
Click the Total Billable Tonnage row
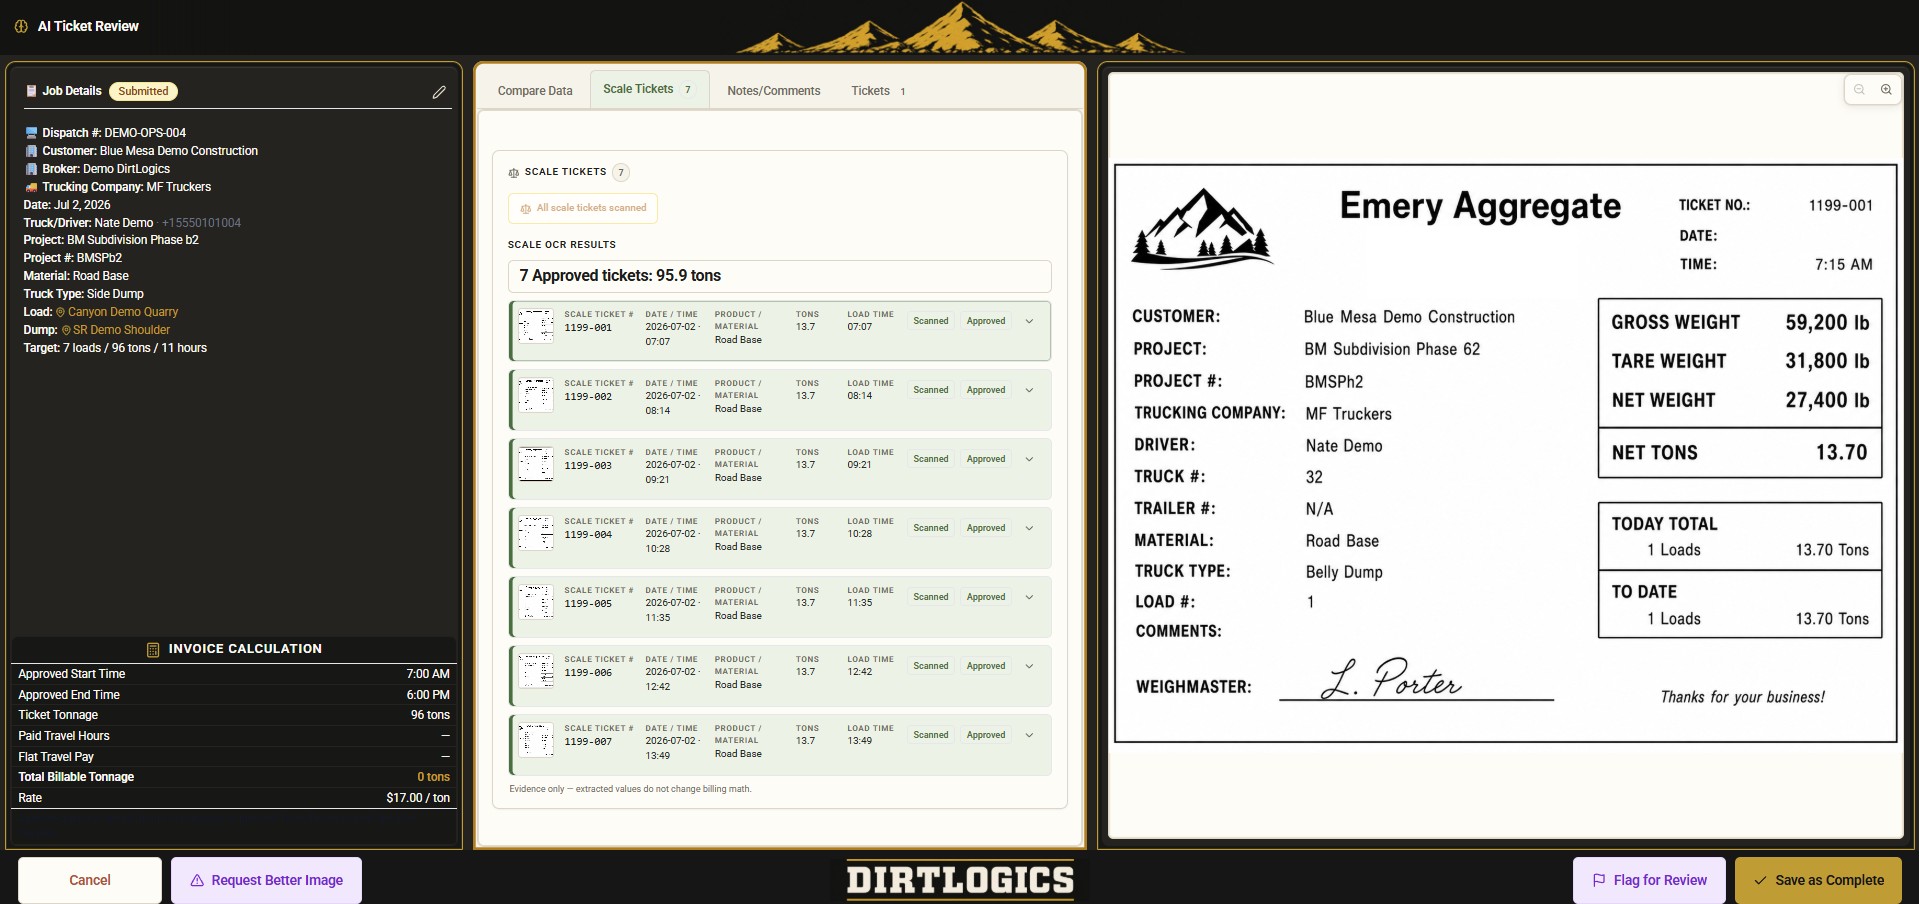click(234, 777)
